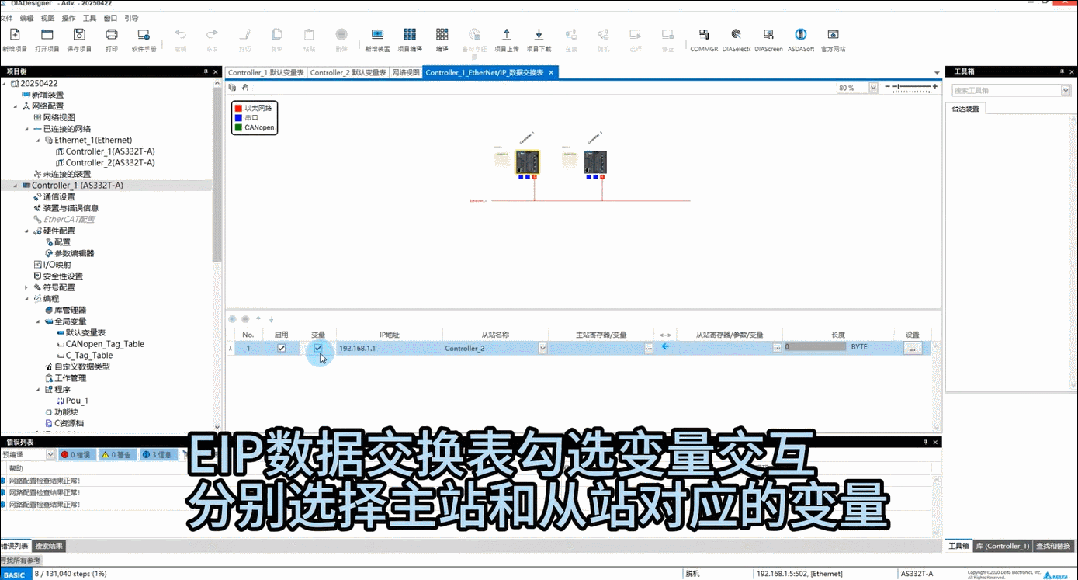Open the 编辑 menu
1078x580 pixels.
pos(26,19)
